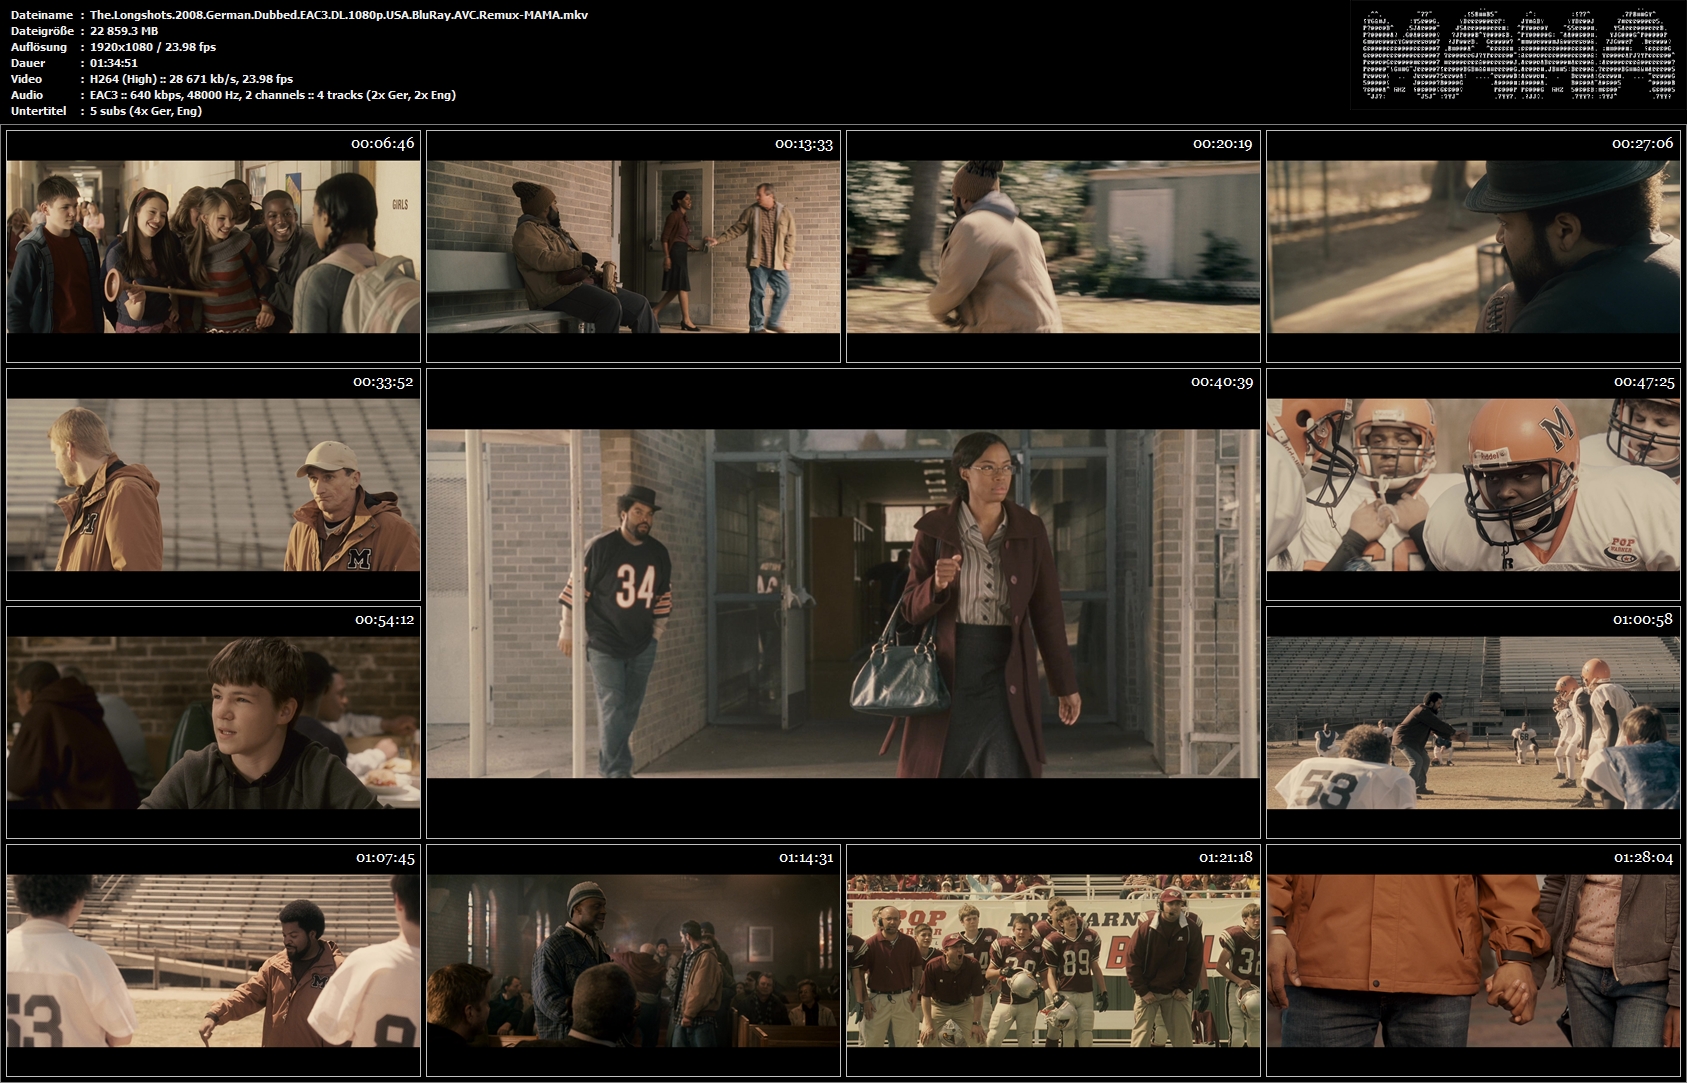The height and width of the screenshot is (1083, 1687).
Task: Select the holding hands frame at 01:28:04
Action: click(x=1473, y=960)
